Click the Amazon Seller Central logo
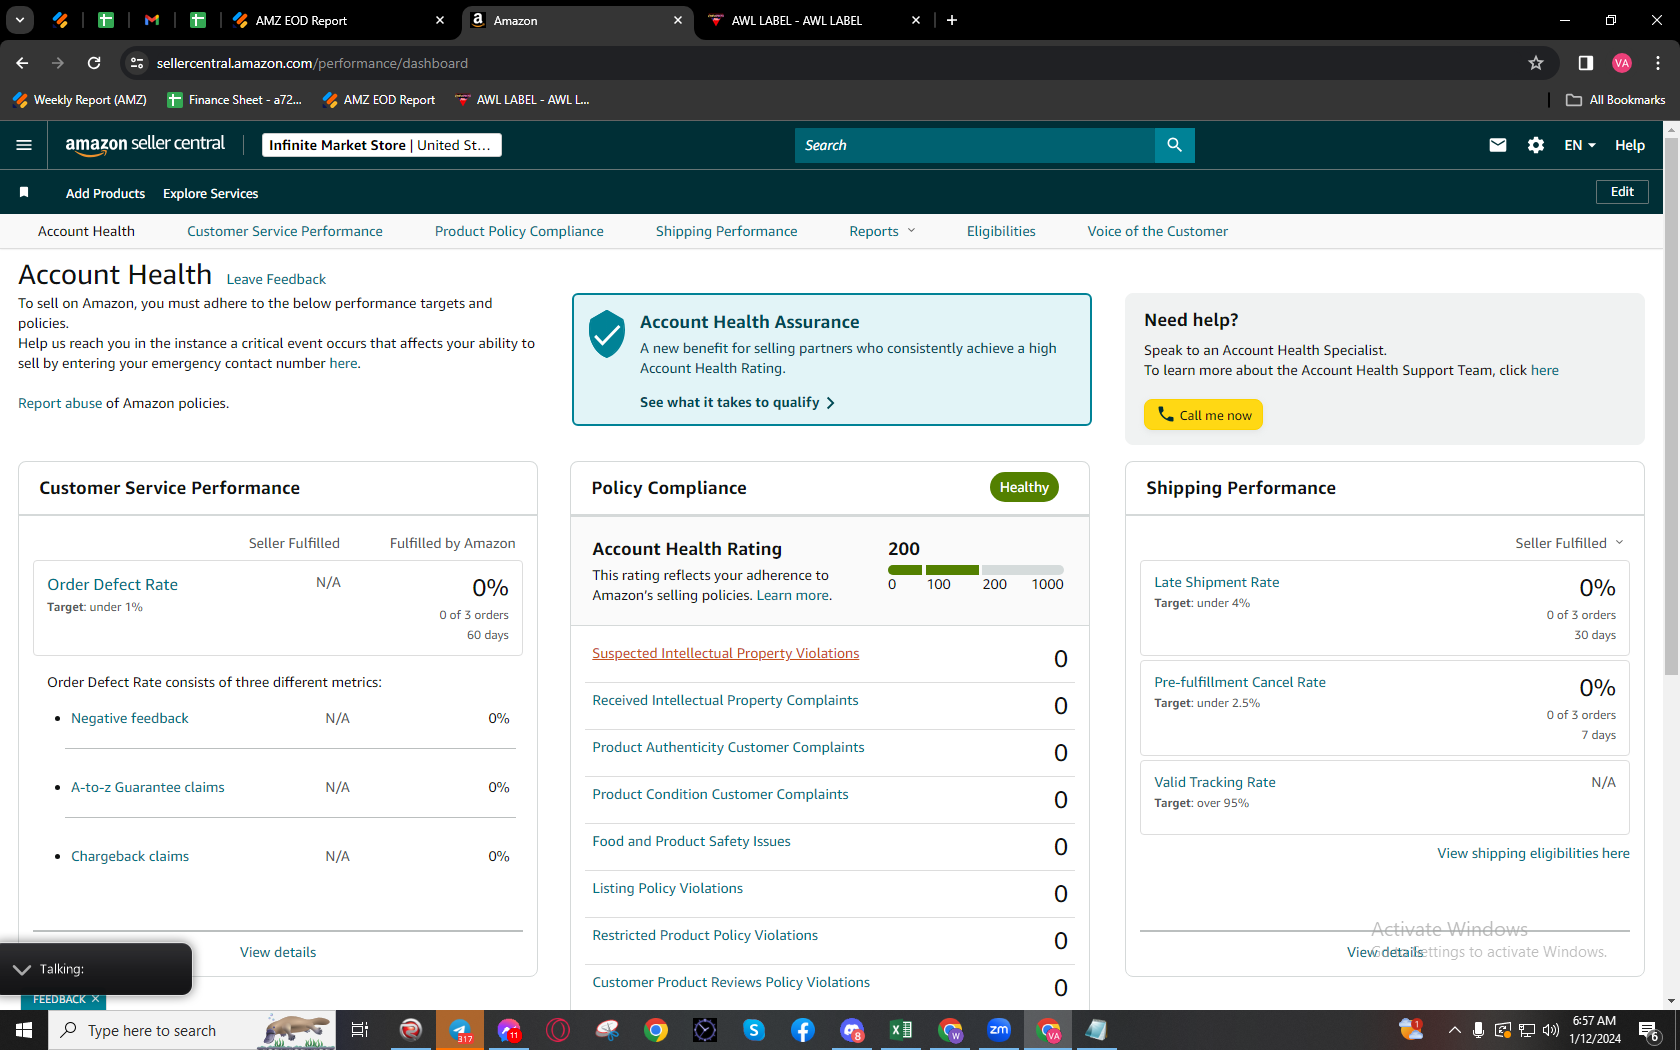This screenshot has width=1680, height=1050. pos(145,145)
